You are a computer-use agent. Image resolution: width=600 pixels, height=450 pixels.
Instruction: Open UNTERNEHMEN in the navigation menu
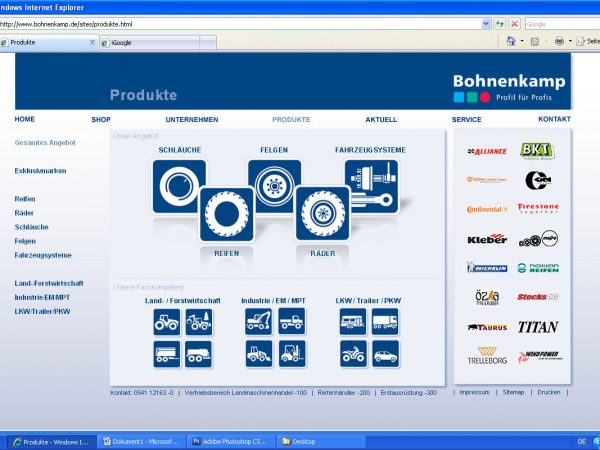[x=192, y=119]
